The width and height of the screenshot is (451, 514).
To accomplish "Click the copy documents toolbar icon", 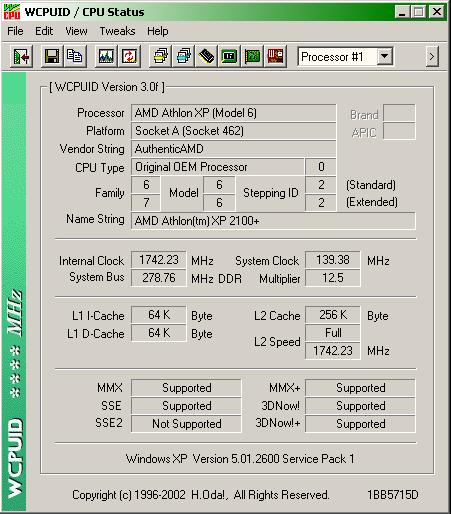I will [x=75, y=56].
